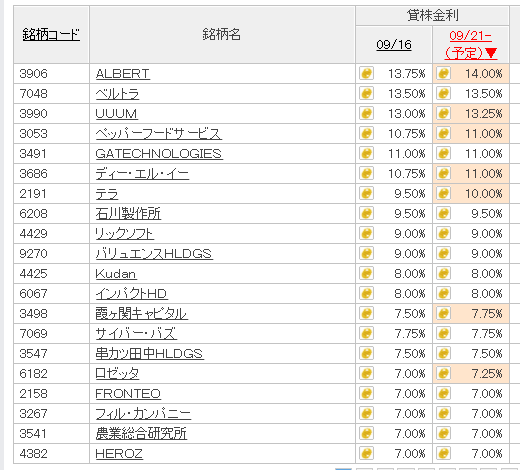Select stock code 3906 cell
Image resolution: width=520 pixels, height=470 pixels.
(x=51, y=74)
